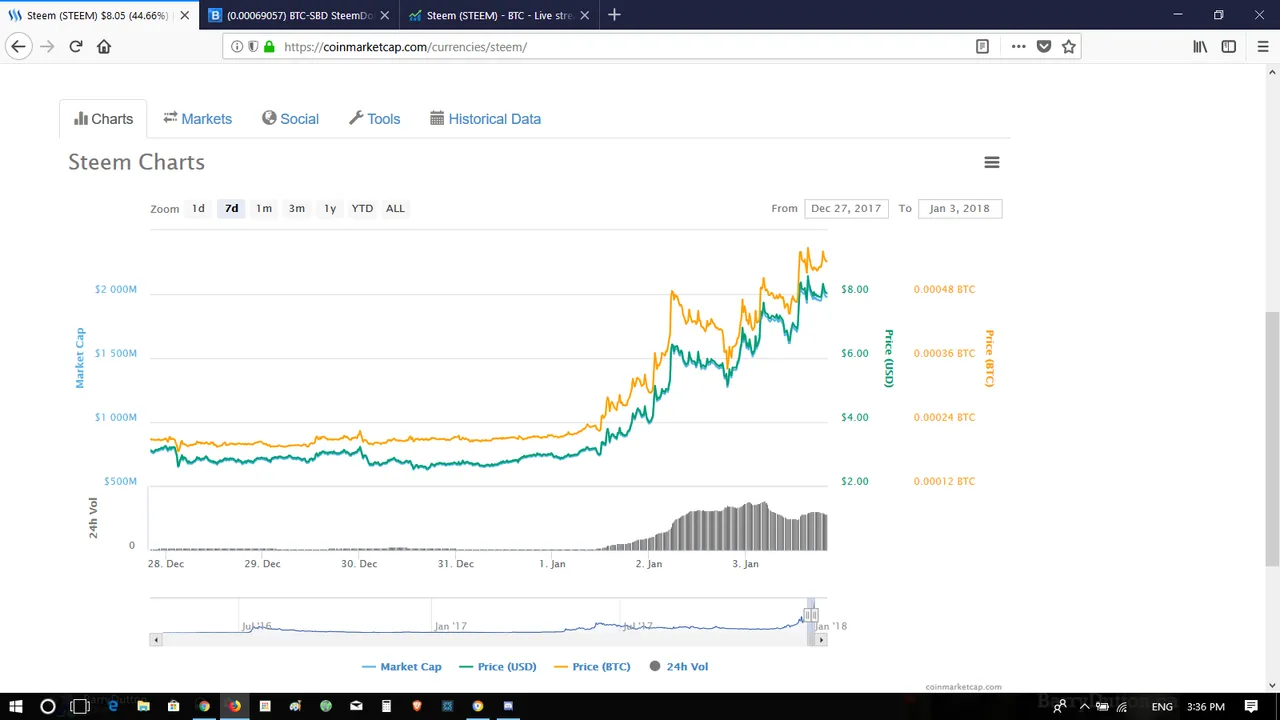The width and height of the screenshot is (1280, 720).
Task: Click the browser Back arrow button
Action: coord(18,46)
